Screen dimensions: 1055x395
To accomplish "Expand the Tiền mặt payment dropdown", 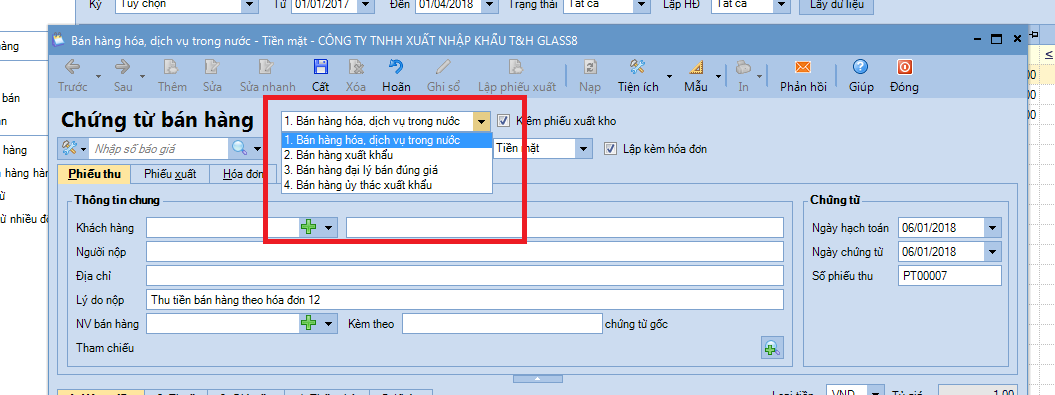I will (x=583, y=148).
